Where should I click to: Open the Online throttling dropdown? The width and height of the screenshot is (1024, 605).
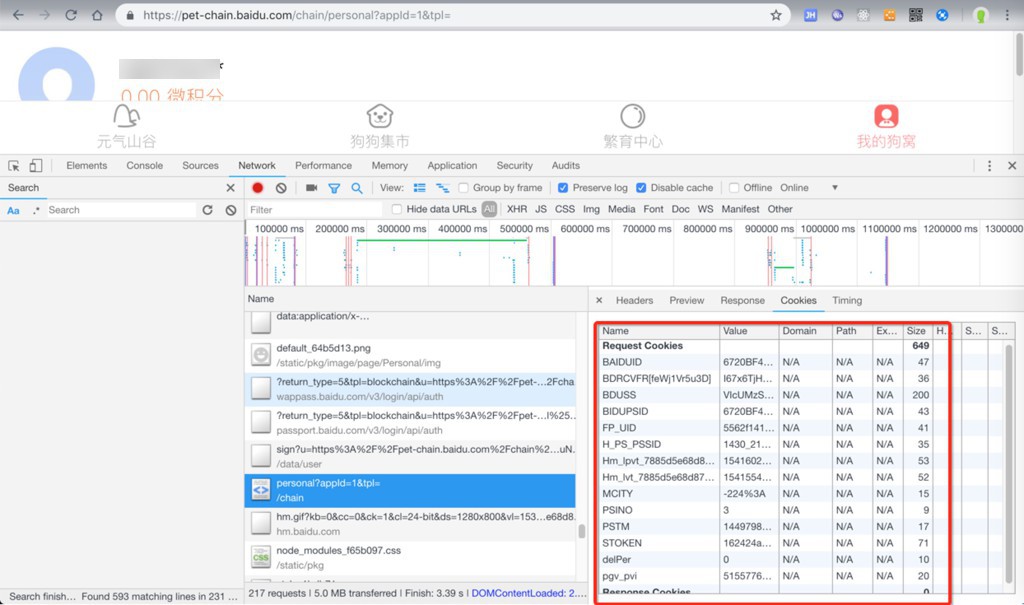tap(808, 188)
